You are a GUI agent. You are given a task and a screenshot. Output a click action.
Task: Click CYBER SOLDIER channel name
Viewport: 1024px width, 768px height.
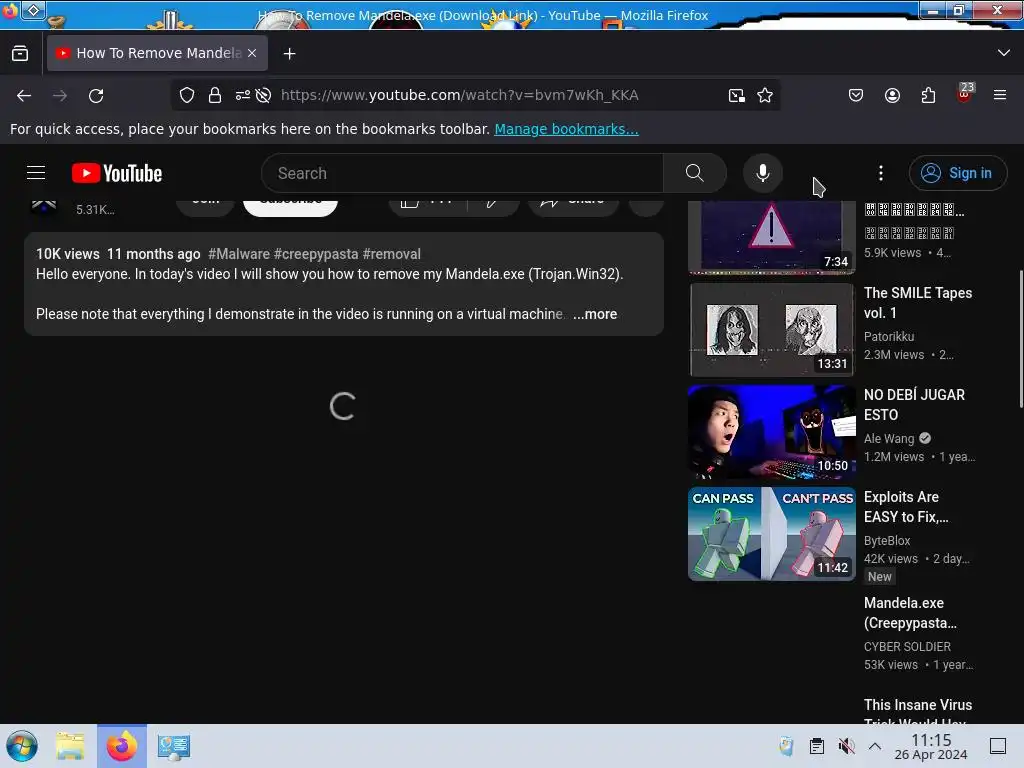(907, 647)
